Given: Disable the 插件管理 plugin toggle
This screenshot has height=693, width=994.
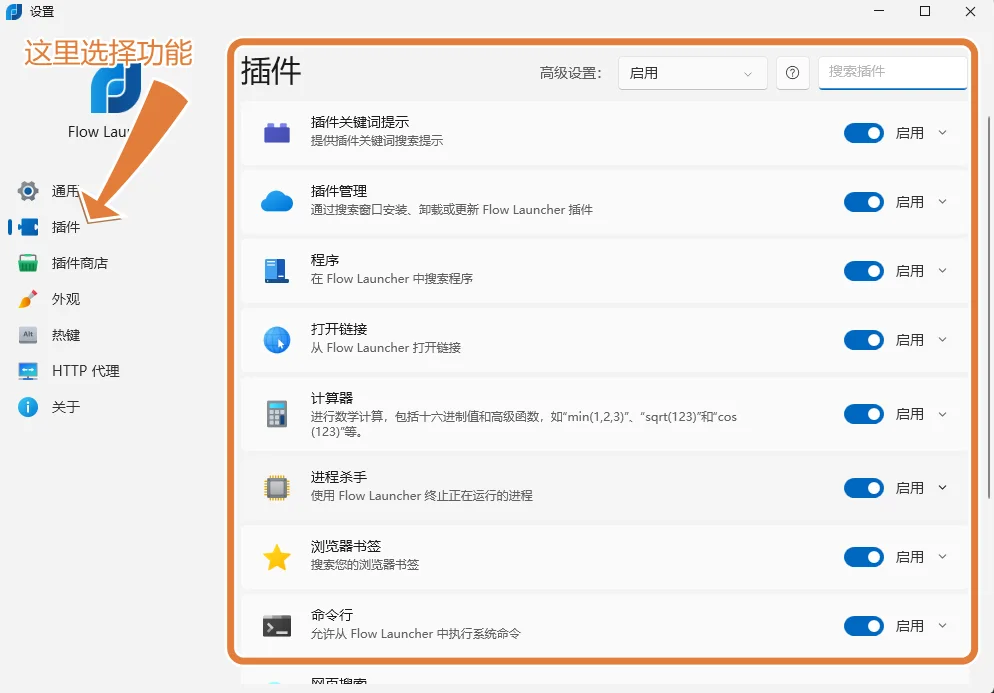Looking at the screenshot, I should point(863,202).
